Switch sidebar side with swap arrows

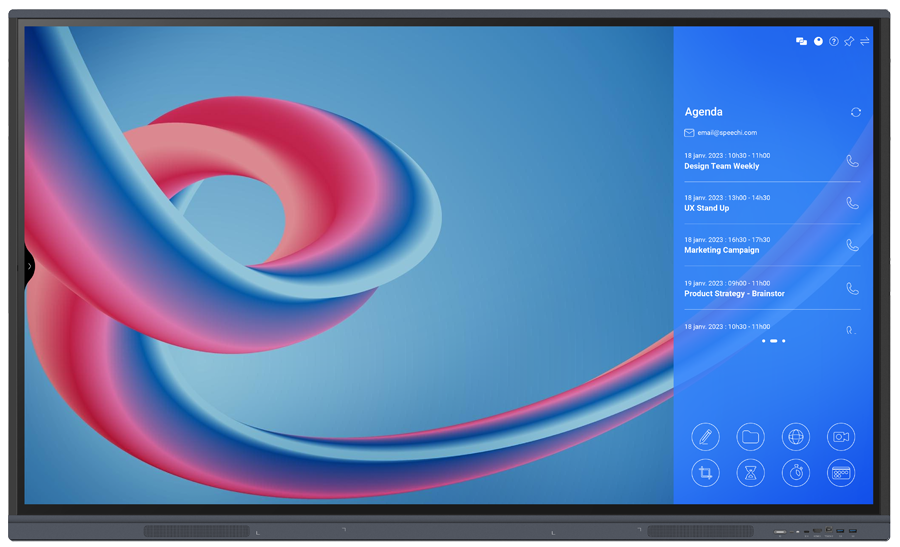[x=865, y=42]
